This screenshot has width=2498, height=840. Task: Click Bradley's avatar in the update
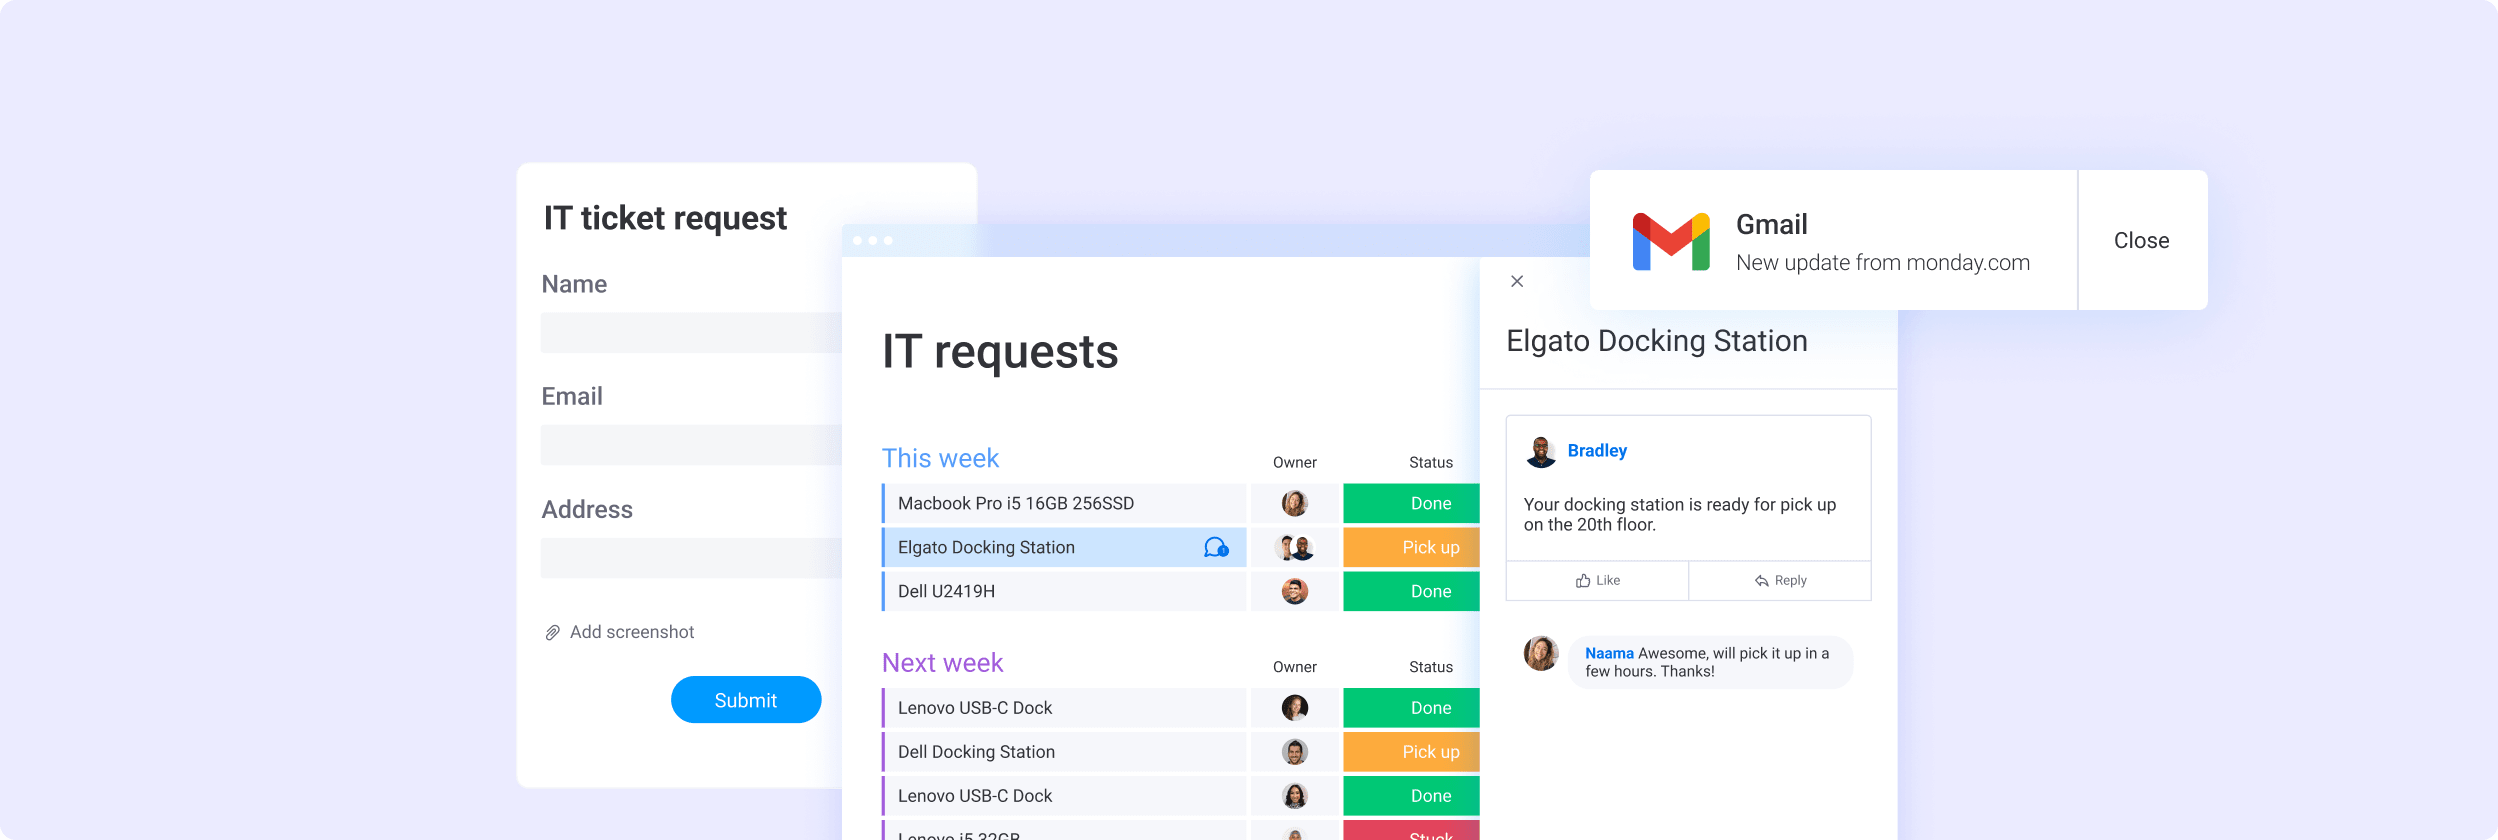tap(1541, 452)
